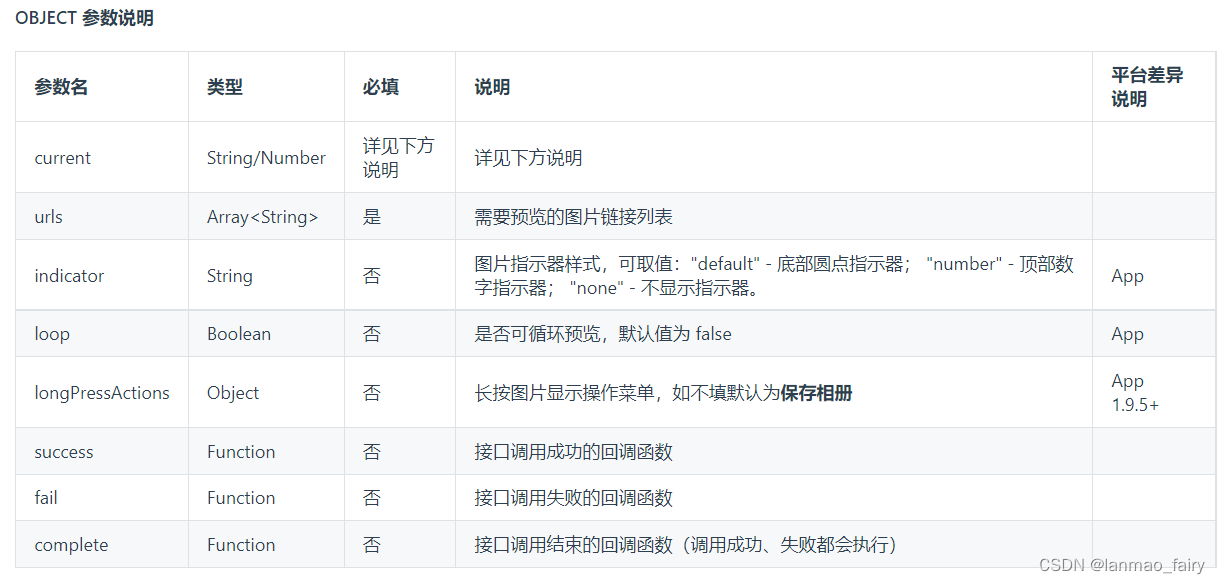This screenshot has height=584, width=1220.
Task: Click the "Function" cell in the success row
Action: [241, 452]
